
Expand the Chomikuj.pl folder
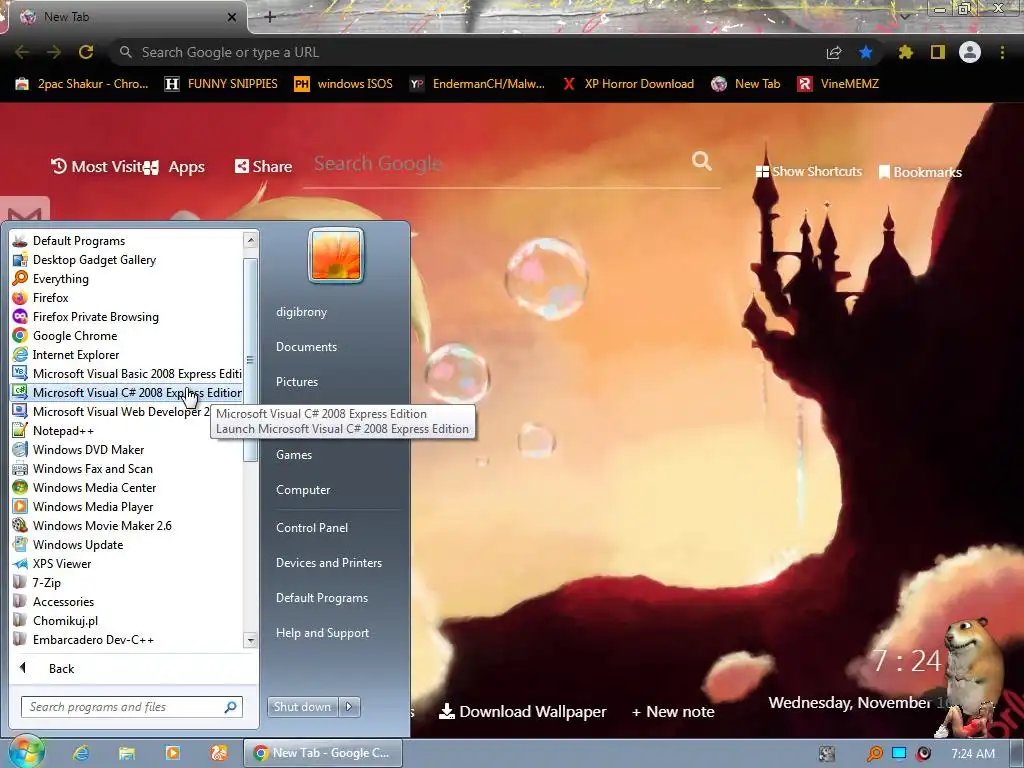click(127, 620)
